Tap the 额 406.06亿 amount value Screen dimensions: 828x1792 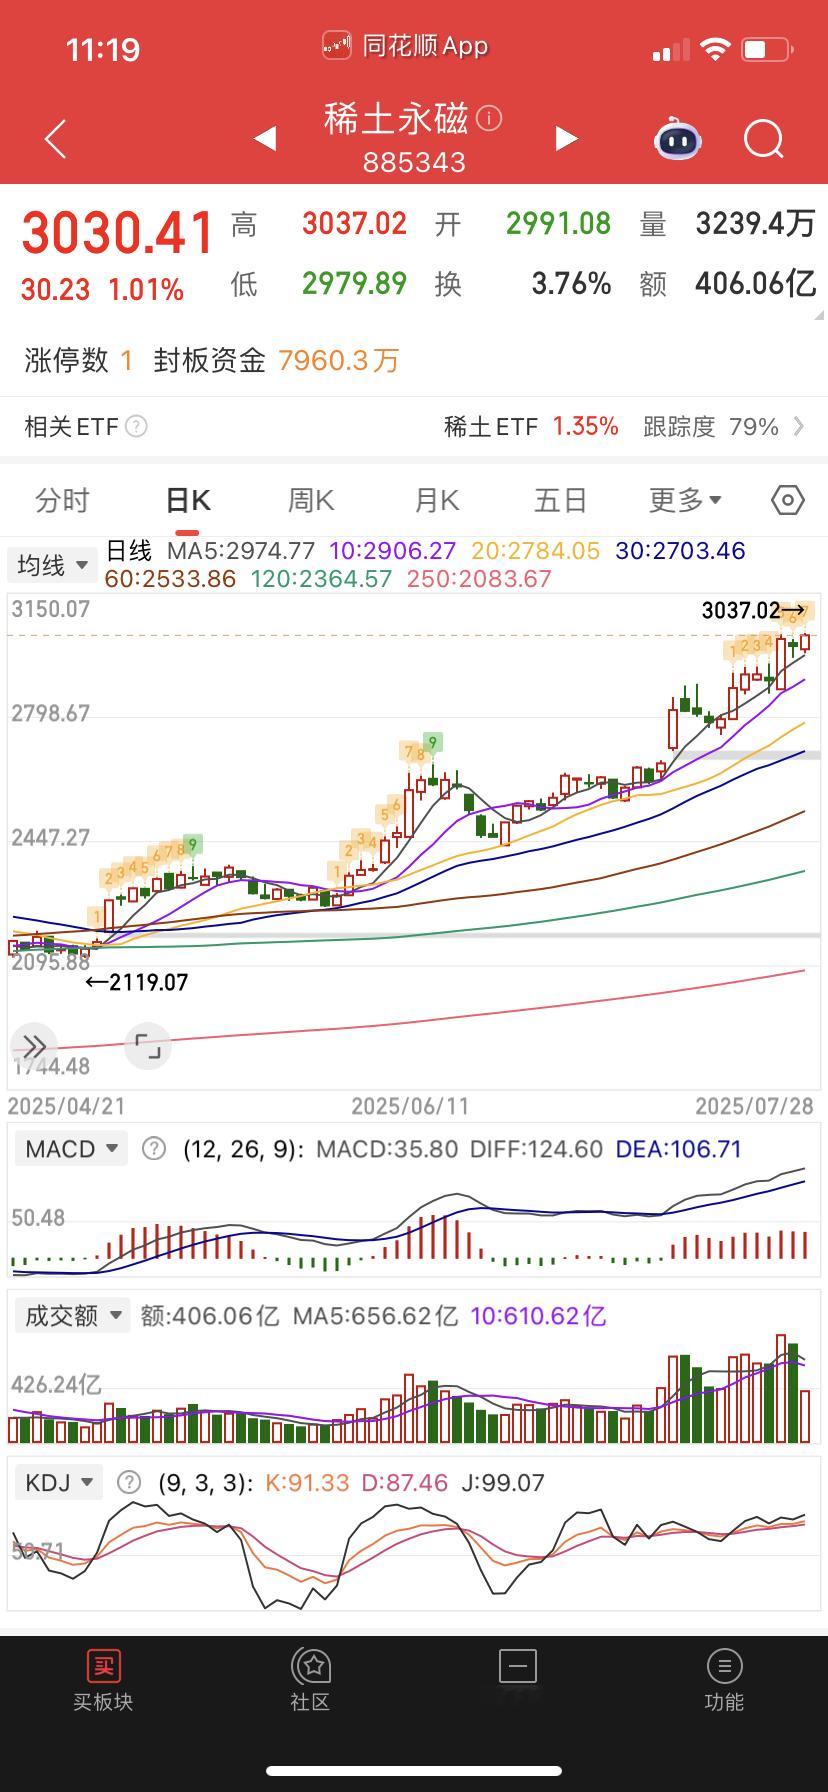tap(756, 284)
